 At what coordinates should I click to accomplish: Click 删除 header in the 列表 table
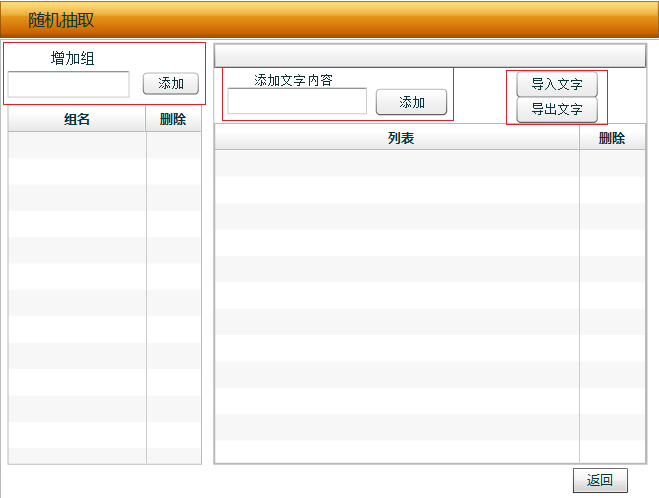tap(612, 138)
